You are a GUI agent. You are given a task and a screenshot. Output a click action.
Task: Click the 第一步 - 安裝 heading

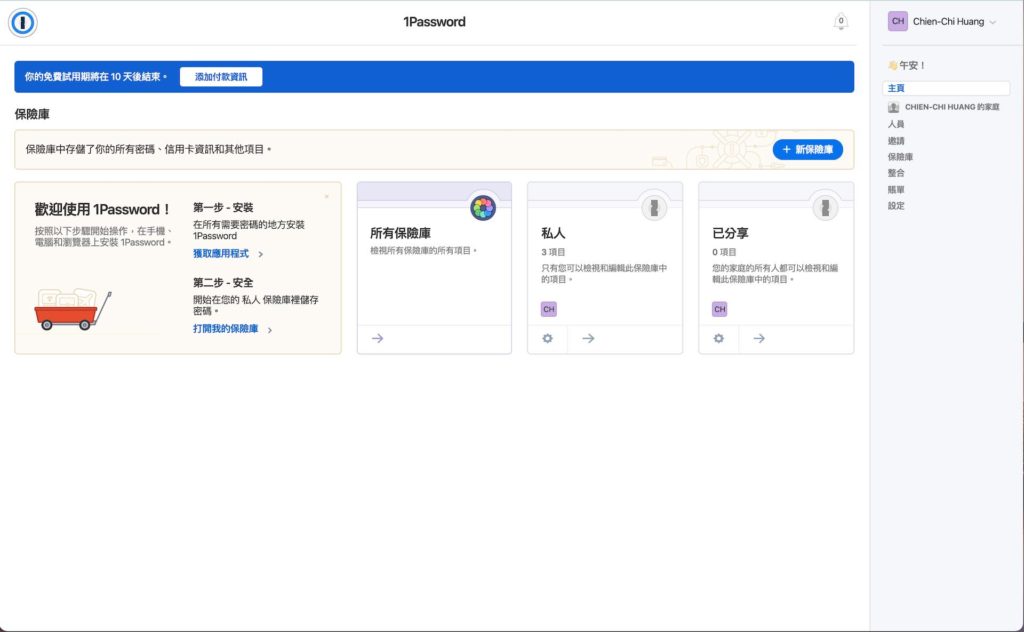[x=223, y=208]
